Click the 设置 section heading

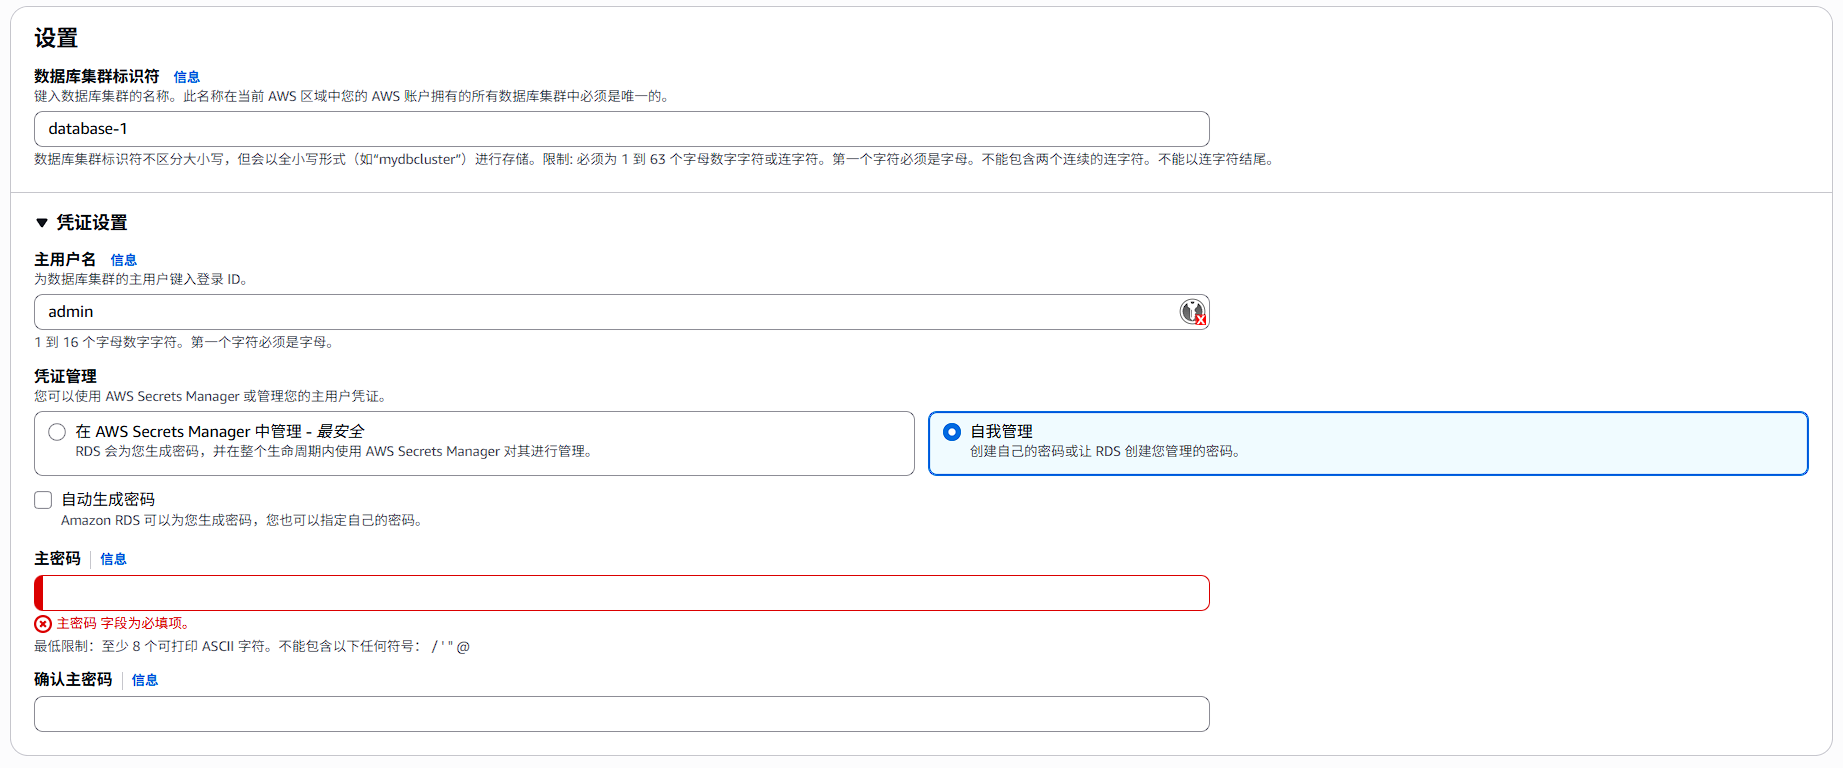(x=56, y=38)
